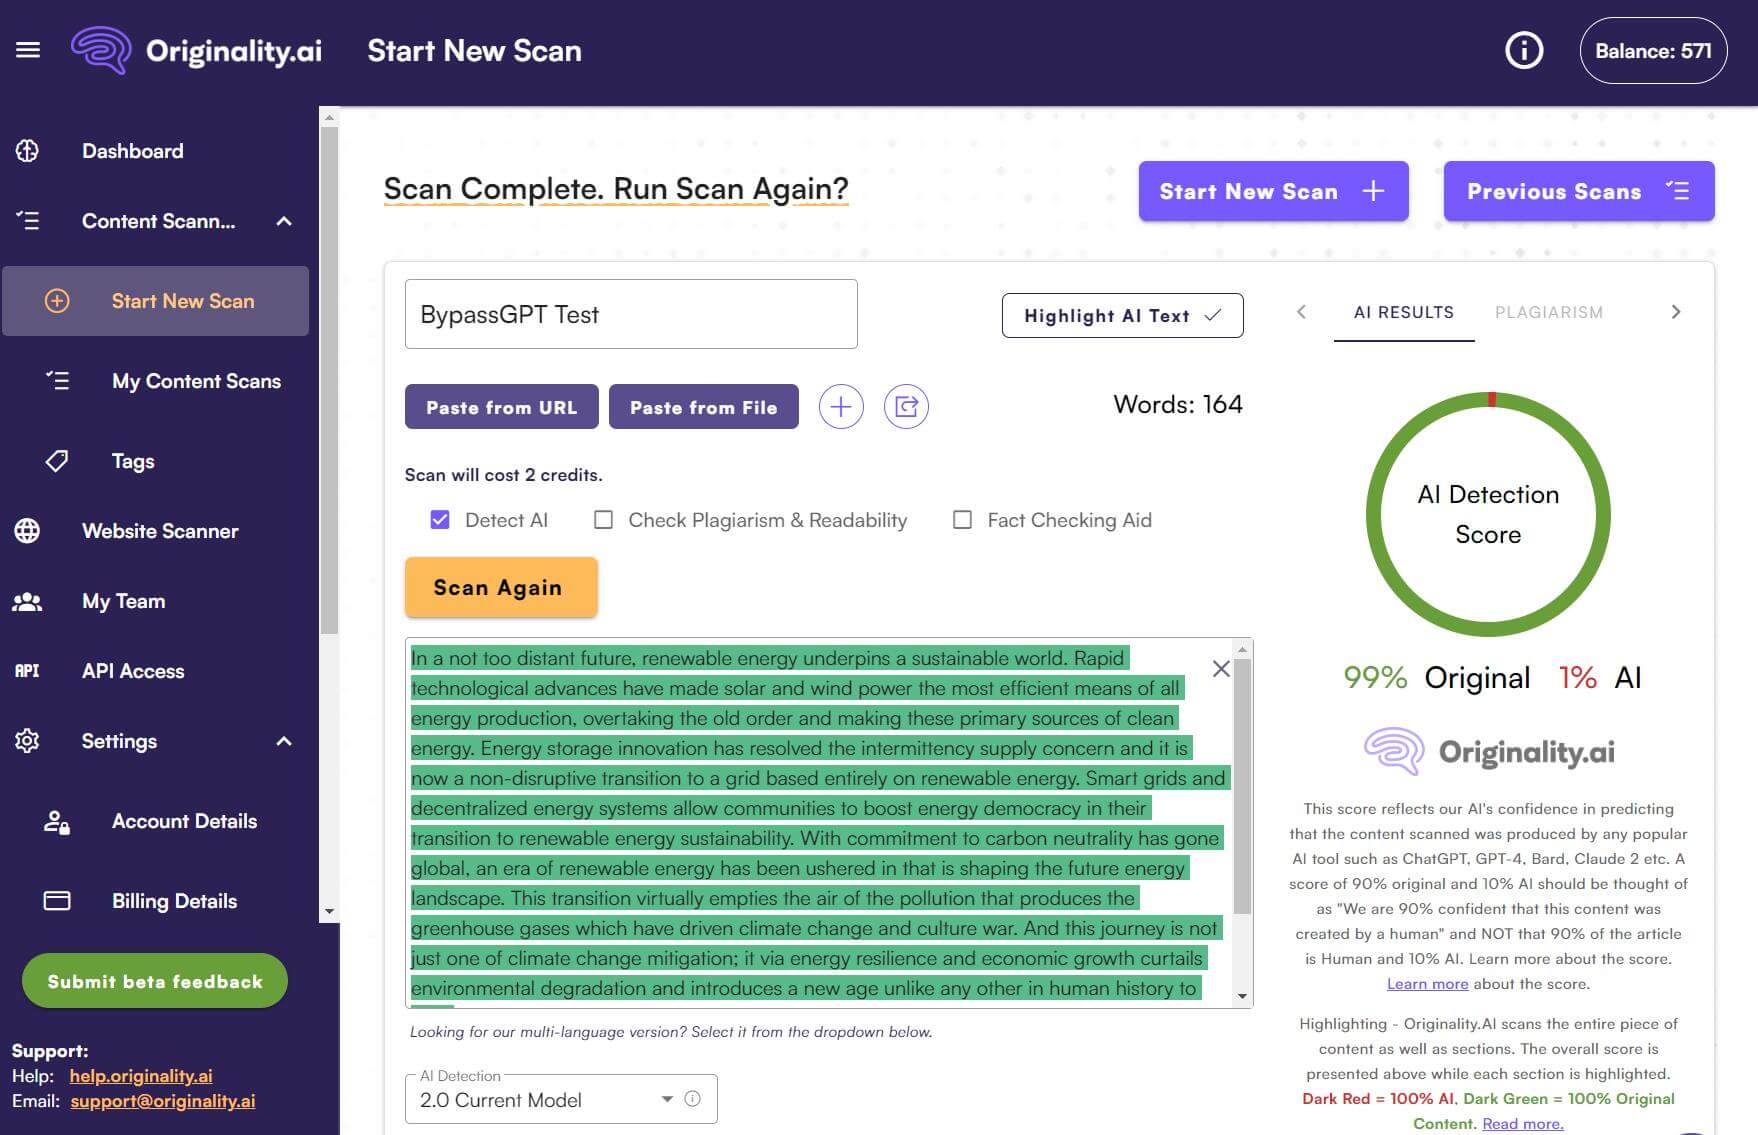Viewport: 1758px width, 1135px height.
Task: Click the BypassGPT Test title field
Action: (630, 314)
